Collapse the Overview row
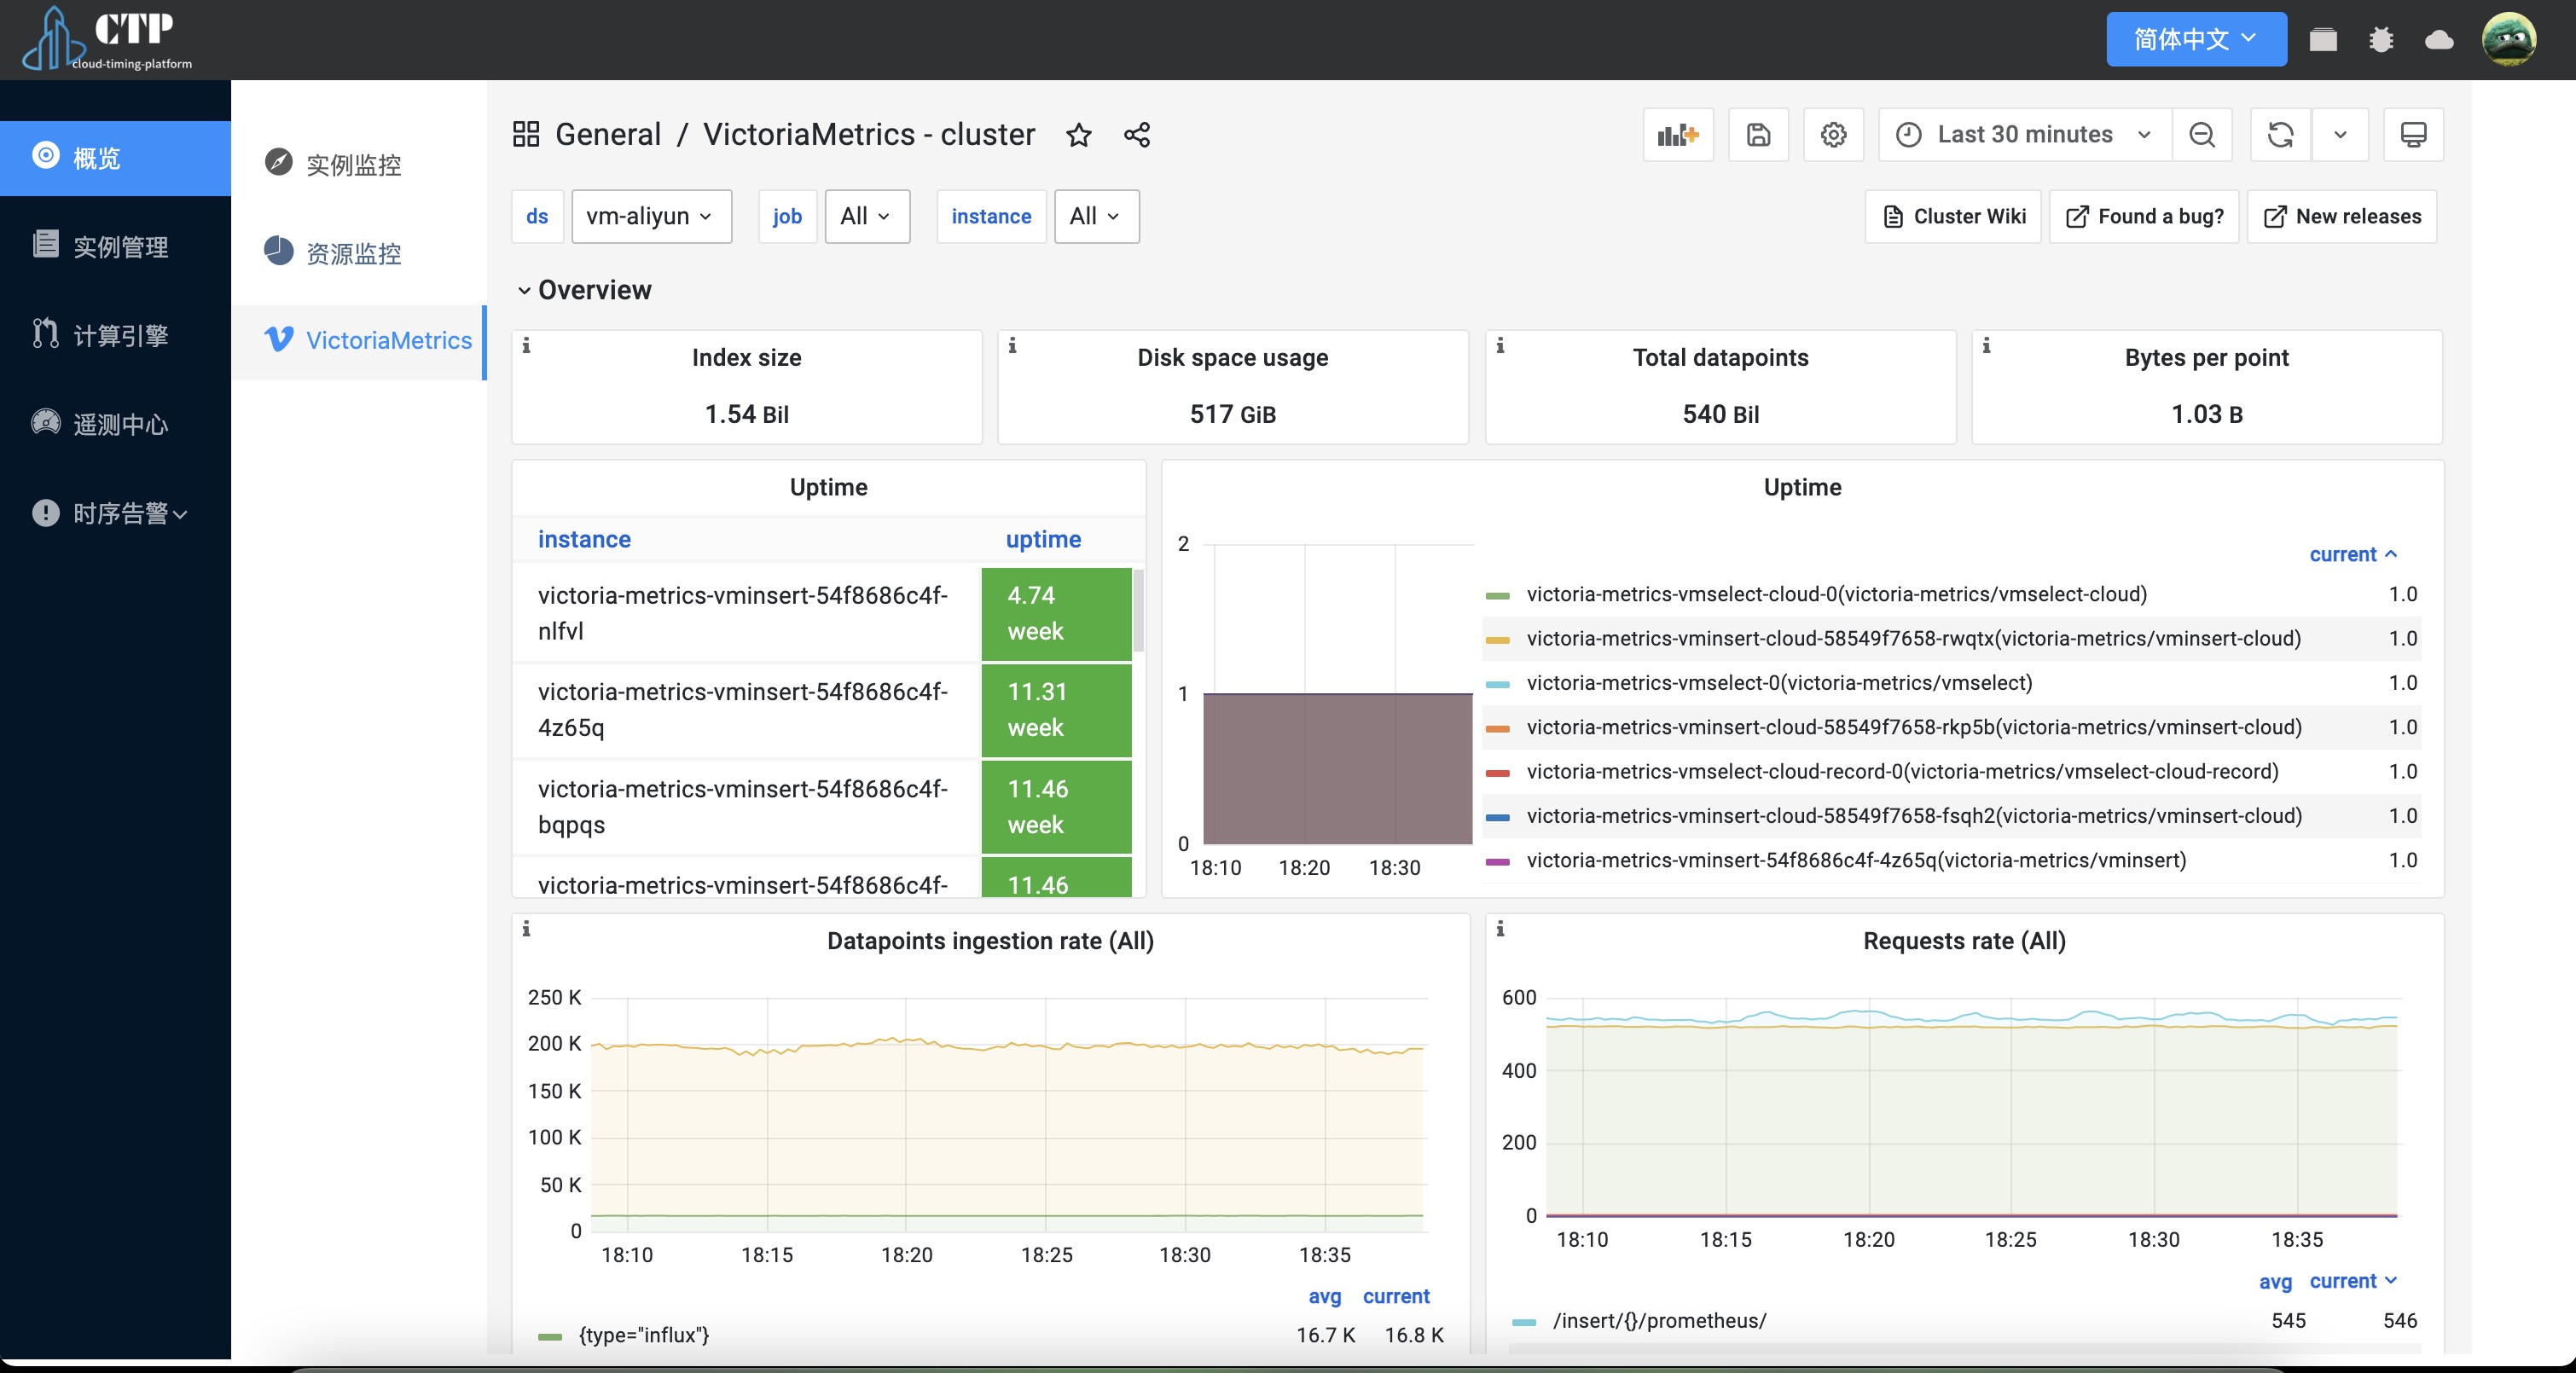 coord(584,290)
